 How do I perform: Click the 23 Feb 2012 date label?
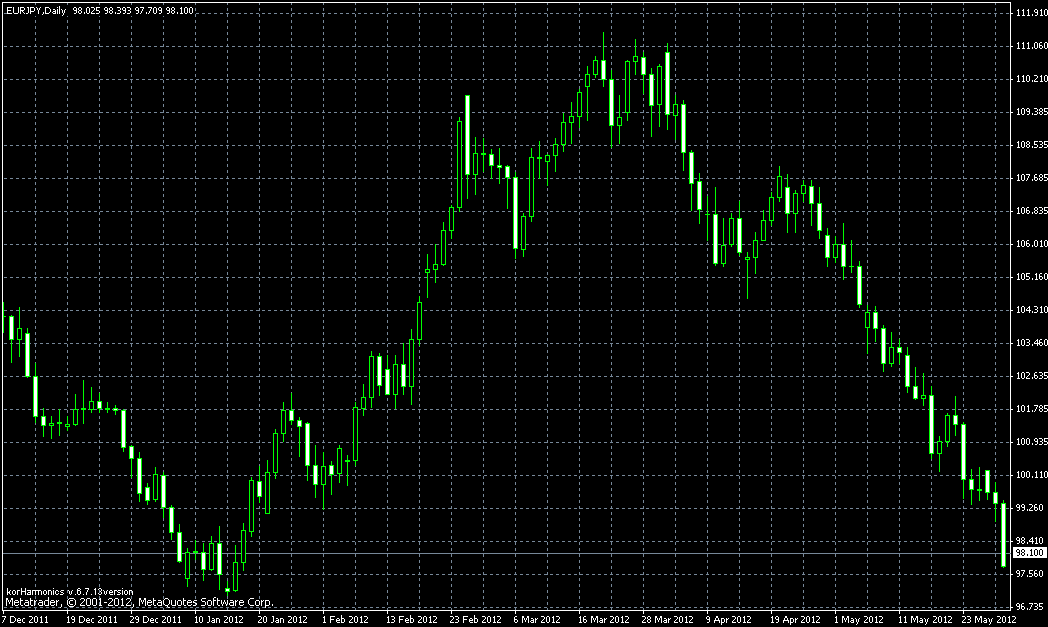tap(476, 620)
